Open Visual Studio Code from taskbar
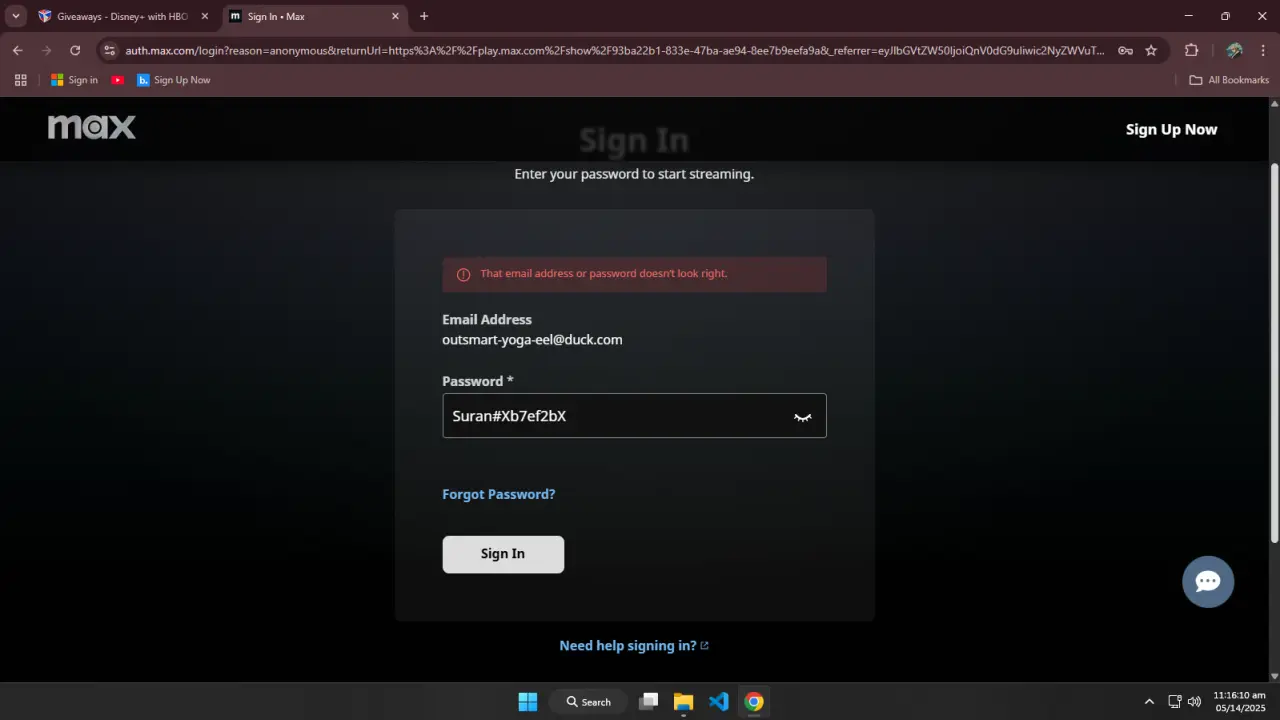 (719, 702)
